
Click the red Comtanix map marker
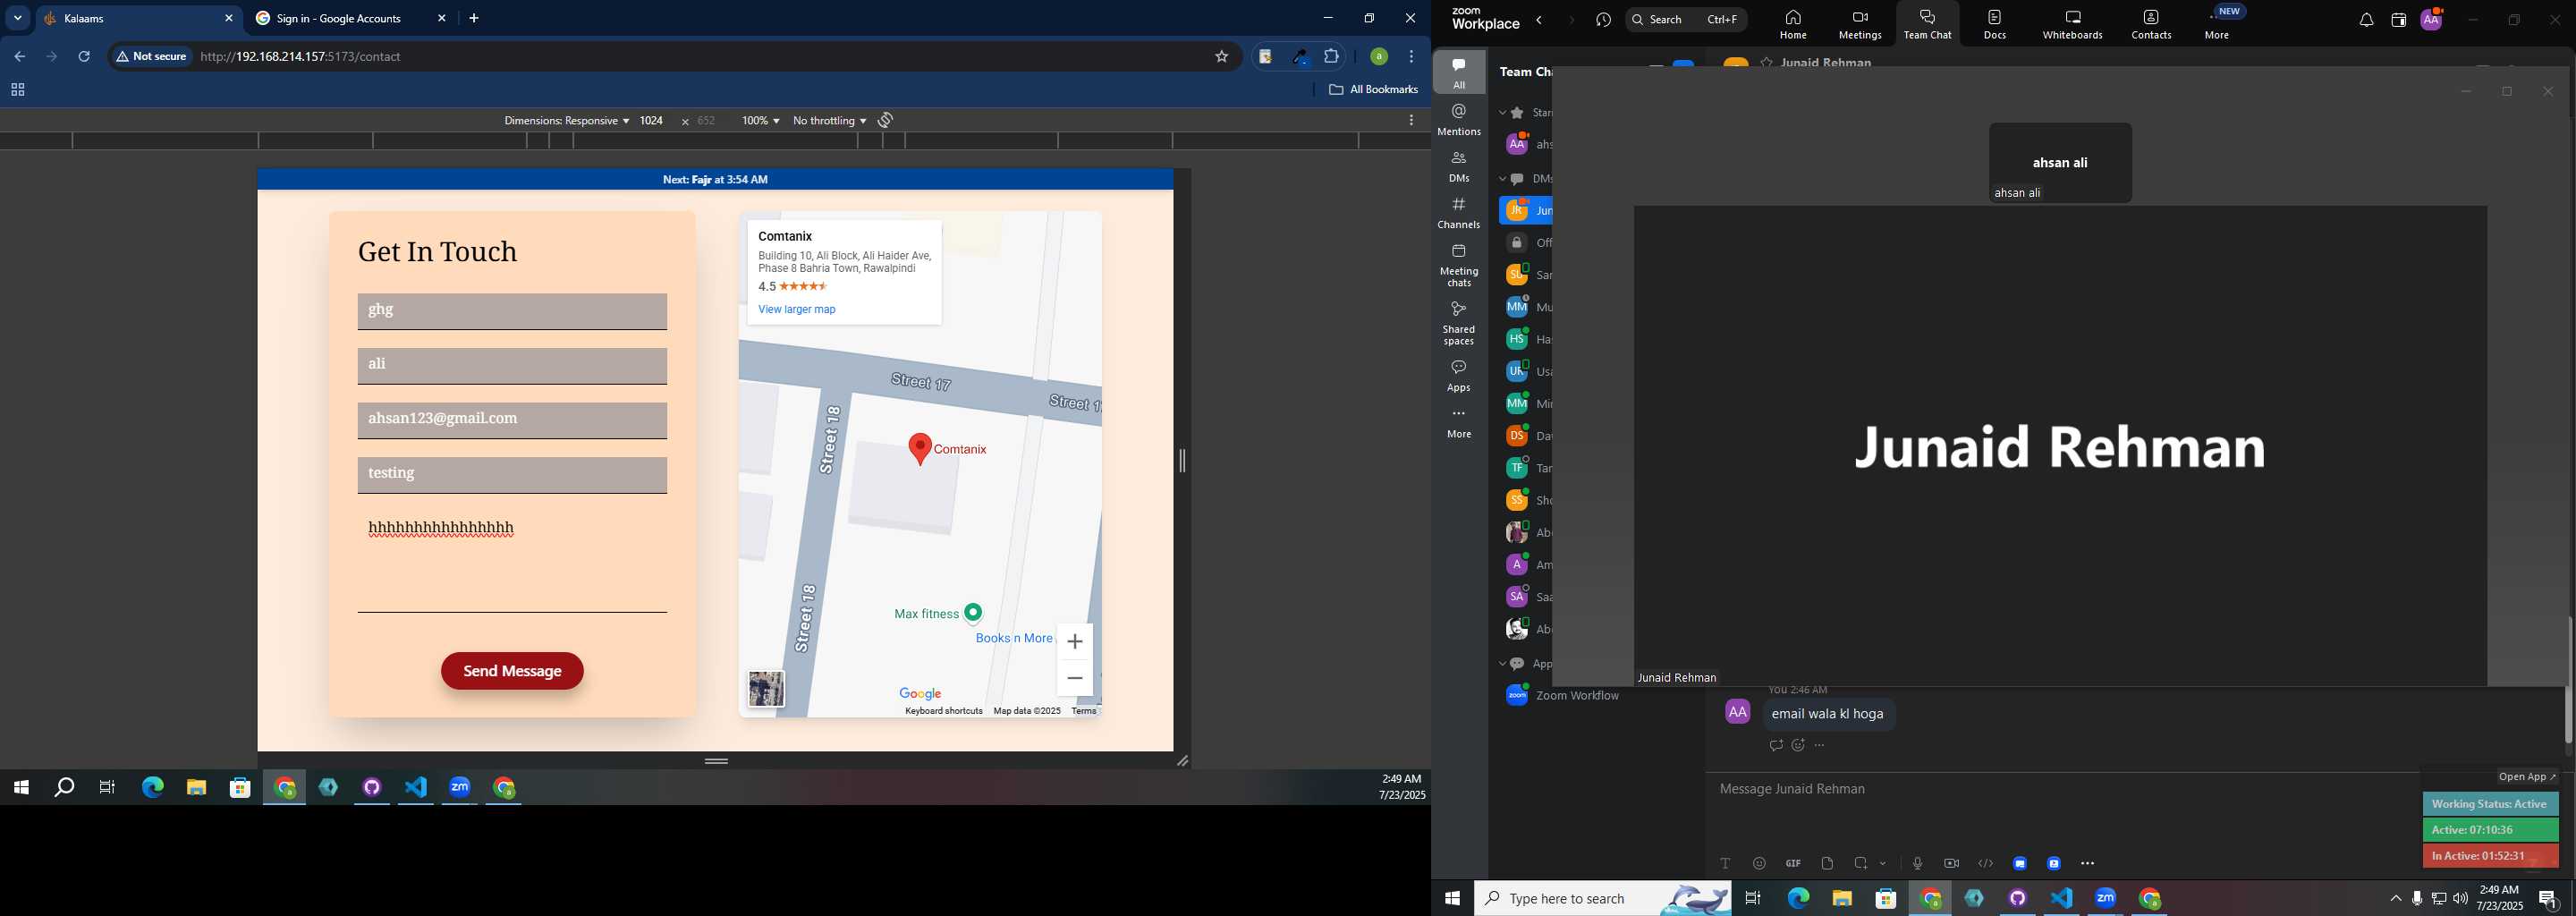coord(920,449)
